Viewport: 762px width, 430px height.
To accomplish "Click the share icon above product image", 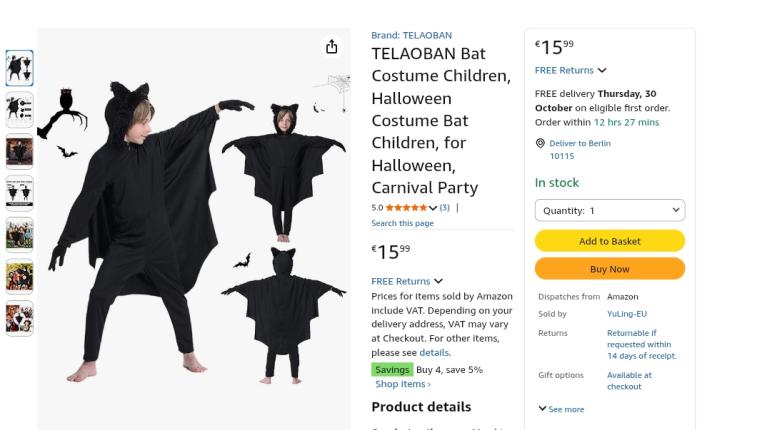I will (x=332, y=47).
